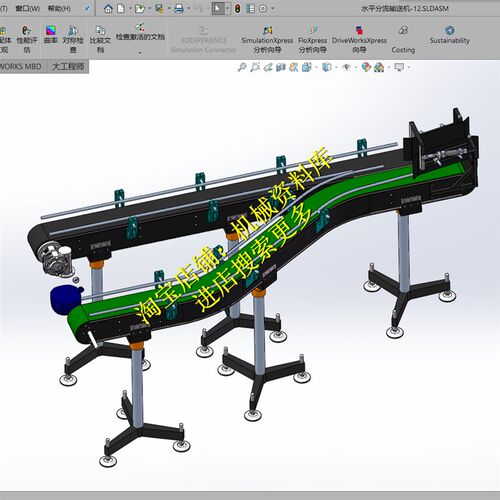Activate the Select cursor tool
Screen dimensions: 500x500
[x=217, y=9]
